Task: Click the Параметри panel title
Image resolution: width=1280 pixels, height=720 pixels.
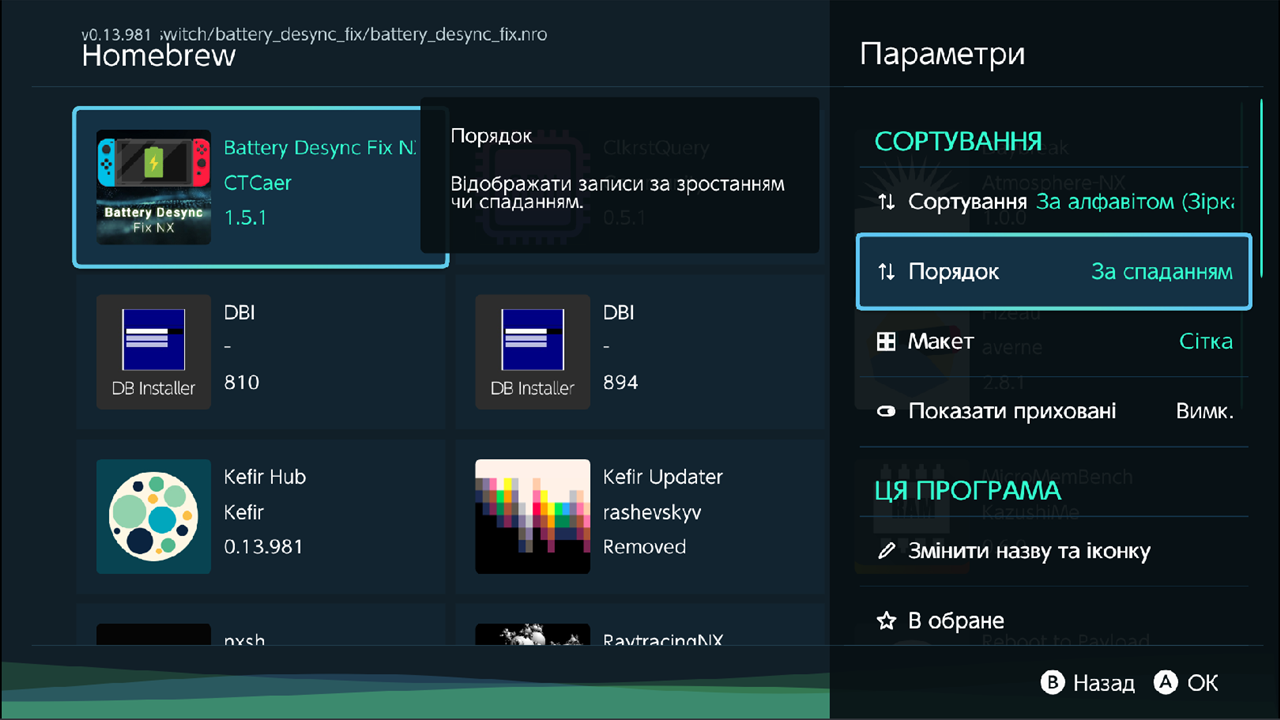Action: tap(942, 54)
